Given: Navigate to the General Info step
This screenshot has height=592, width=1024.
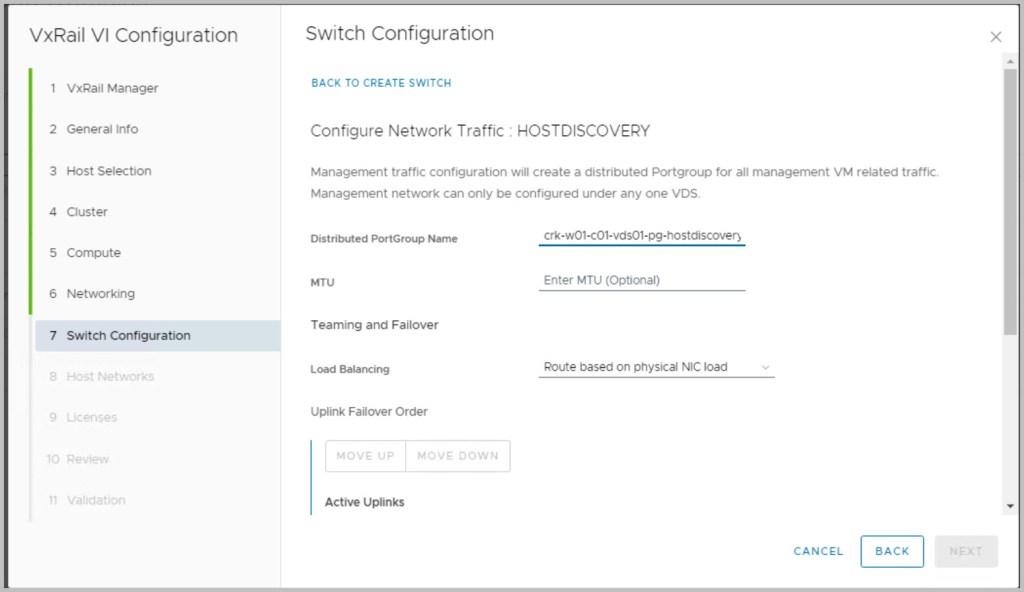Looking at the screenshot, I should [x=102, y=129].
